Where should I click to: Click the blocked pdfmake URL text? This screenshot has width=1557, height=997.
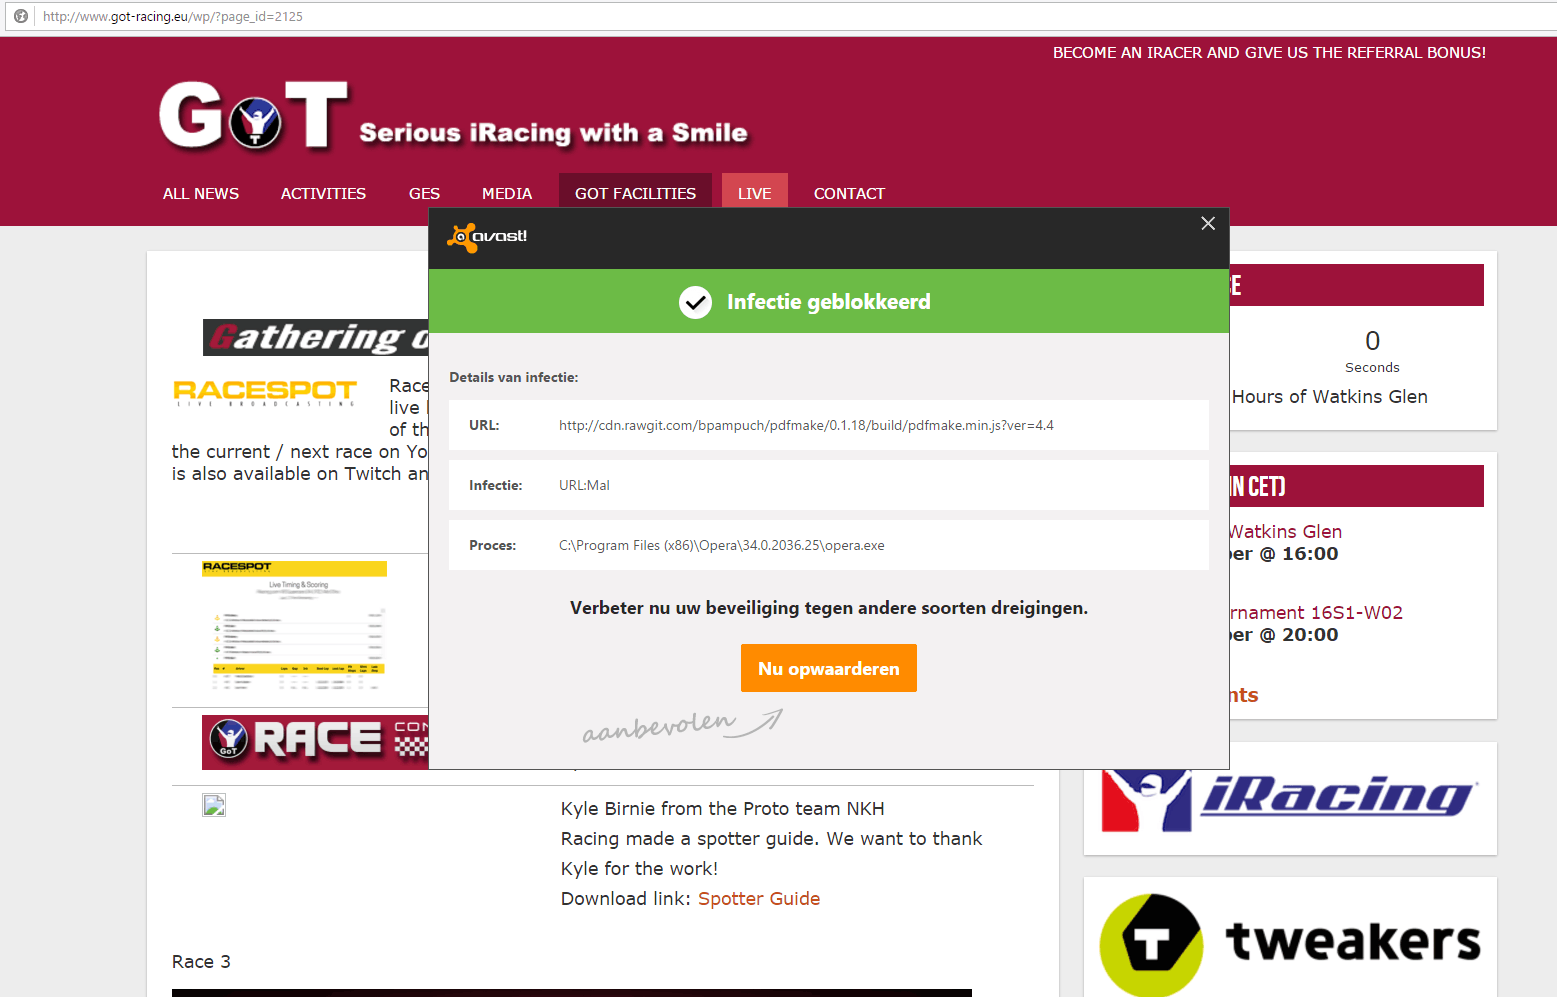[806, 426]
